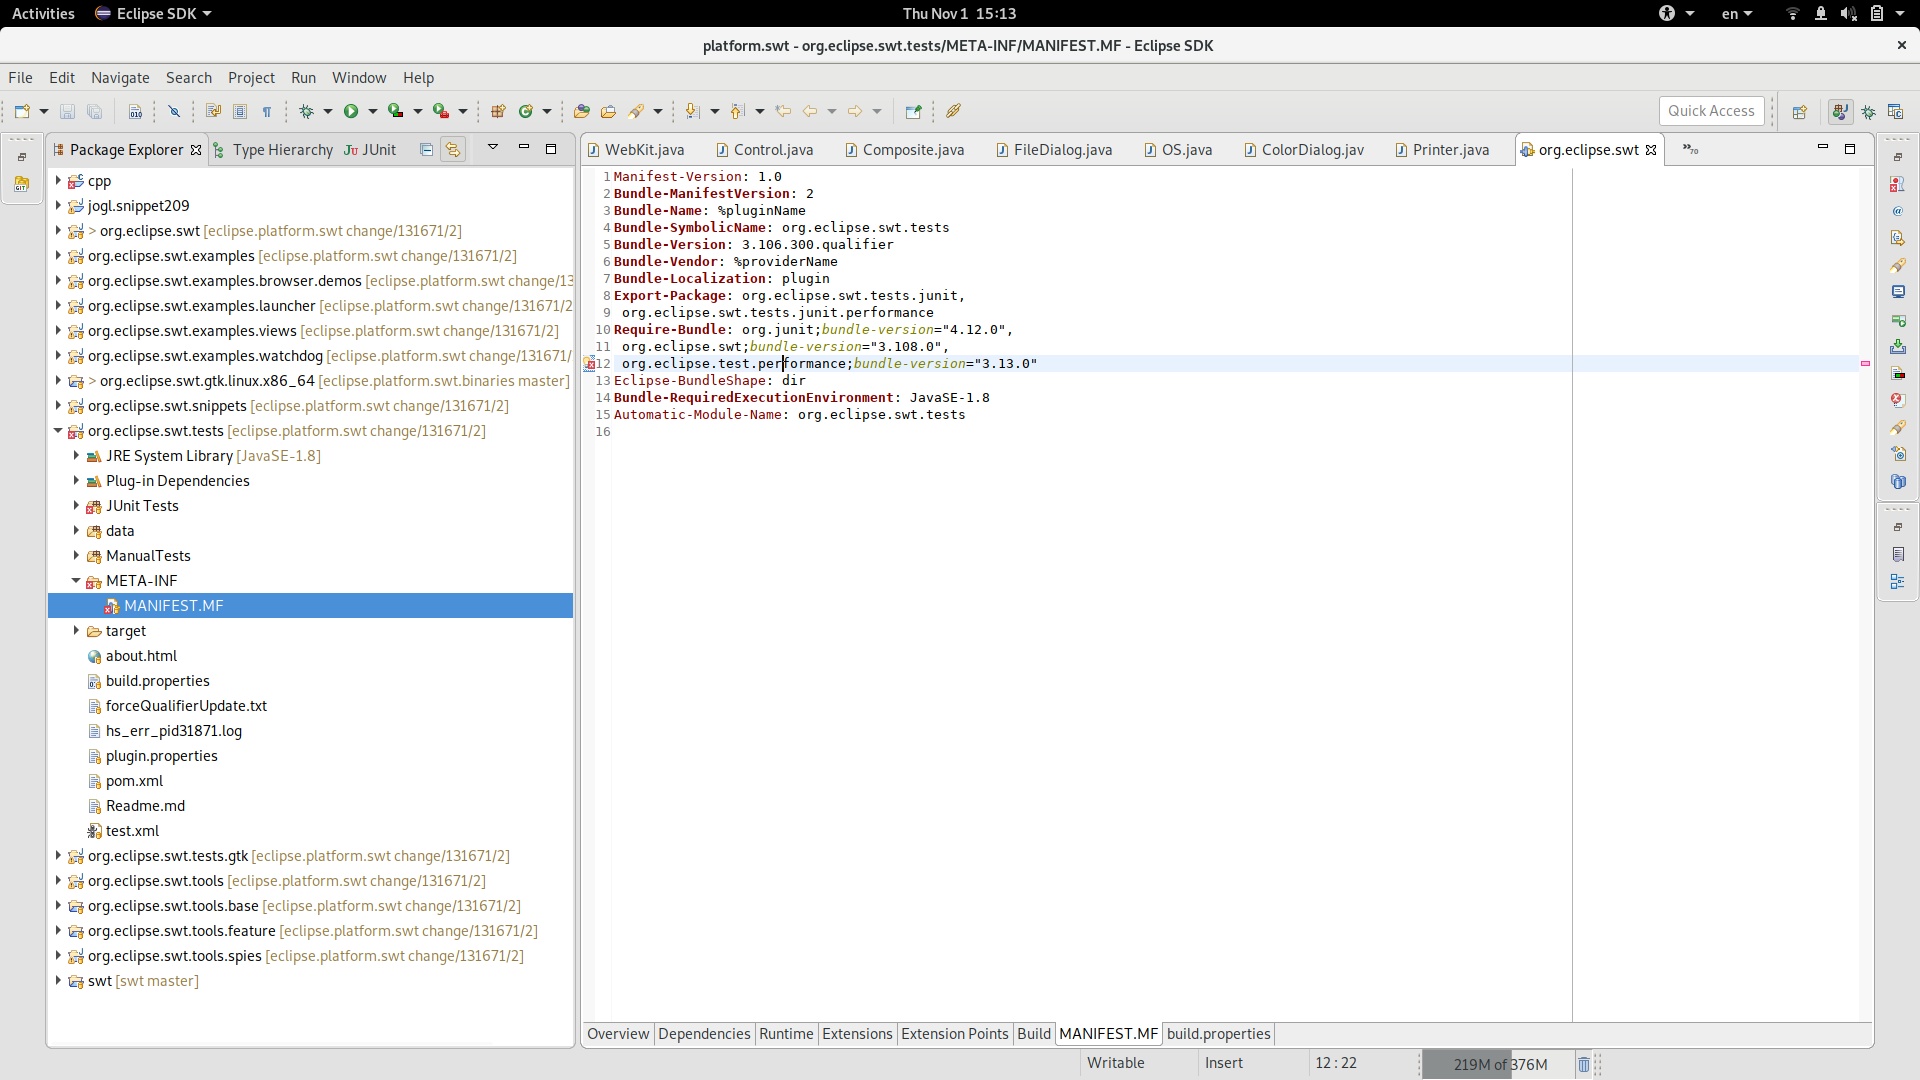Screen dimensions: 1920x1080
Task: Open the Navigate menu
Action: (120, 78)
